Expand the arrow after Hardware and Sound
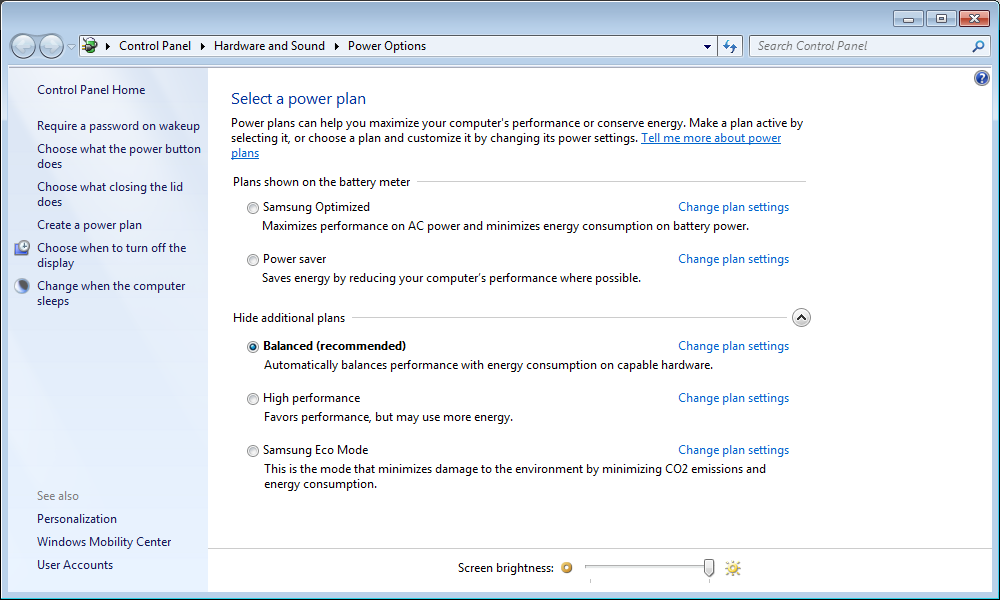The image size is (1000, 600). (337, 46)
